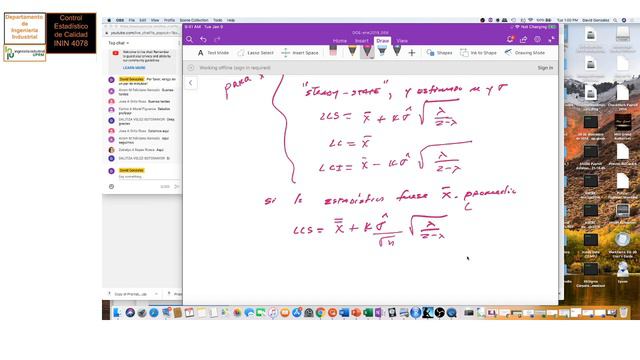Open Spotlight search in menu bar
The width and height of the screenshot is (640, 360).
click(x=615, y=20)
